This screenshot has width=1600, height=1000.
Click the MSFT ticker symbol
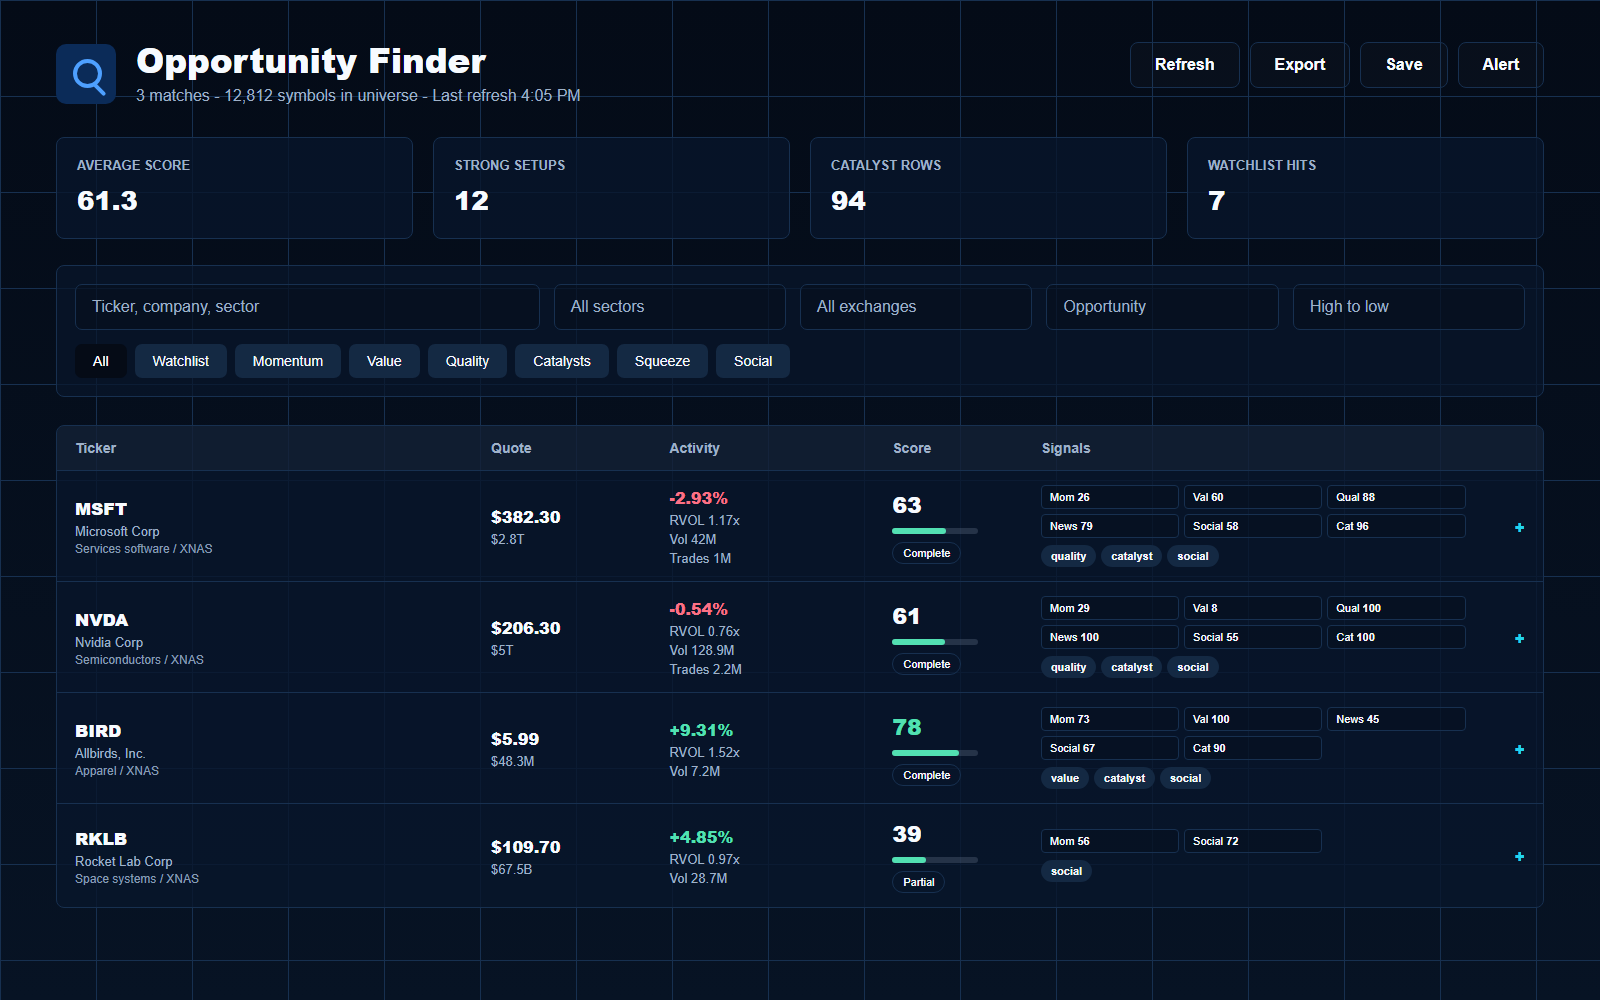(x=101, y=509)
